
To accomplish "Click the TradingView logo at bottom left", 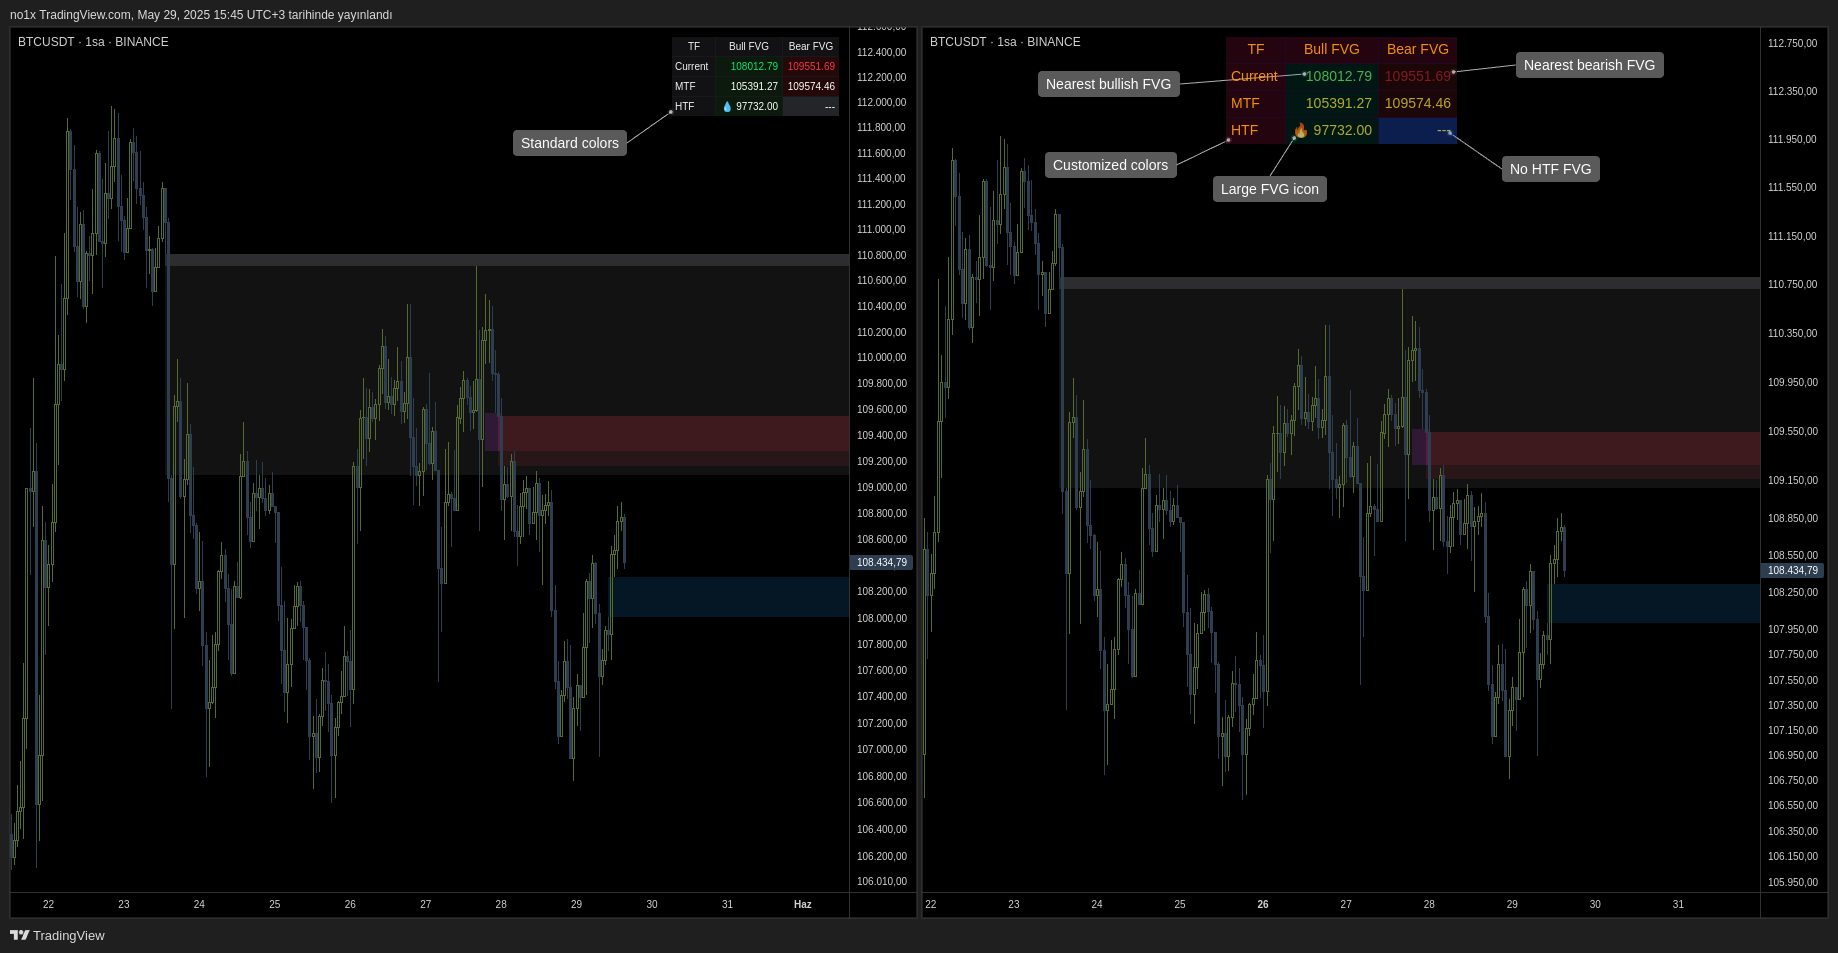I will click(x=19, y=935).
